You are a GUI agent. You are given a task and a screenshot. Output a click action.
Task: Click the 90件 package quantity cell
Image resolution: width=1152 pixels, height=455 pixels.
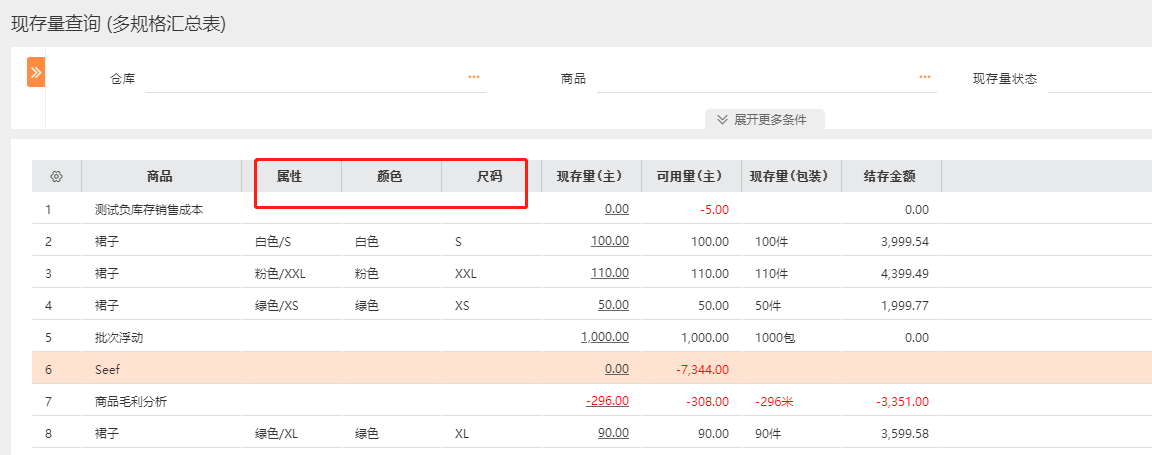point(791,434)
